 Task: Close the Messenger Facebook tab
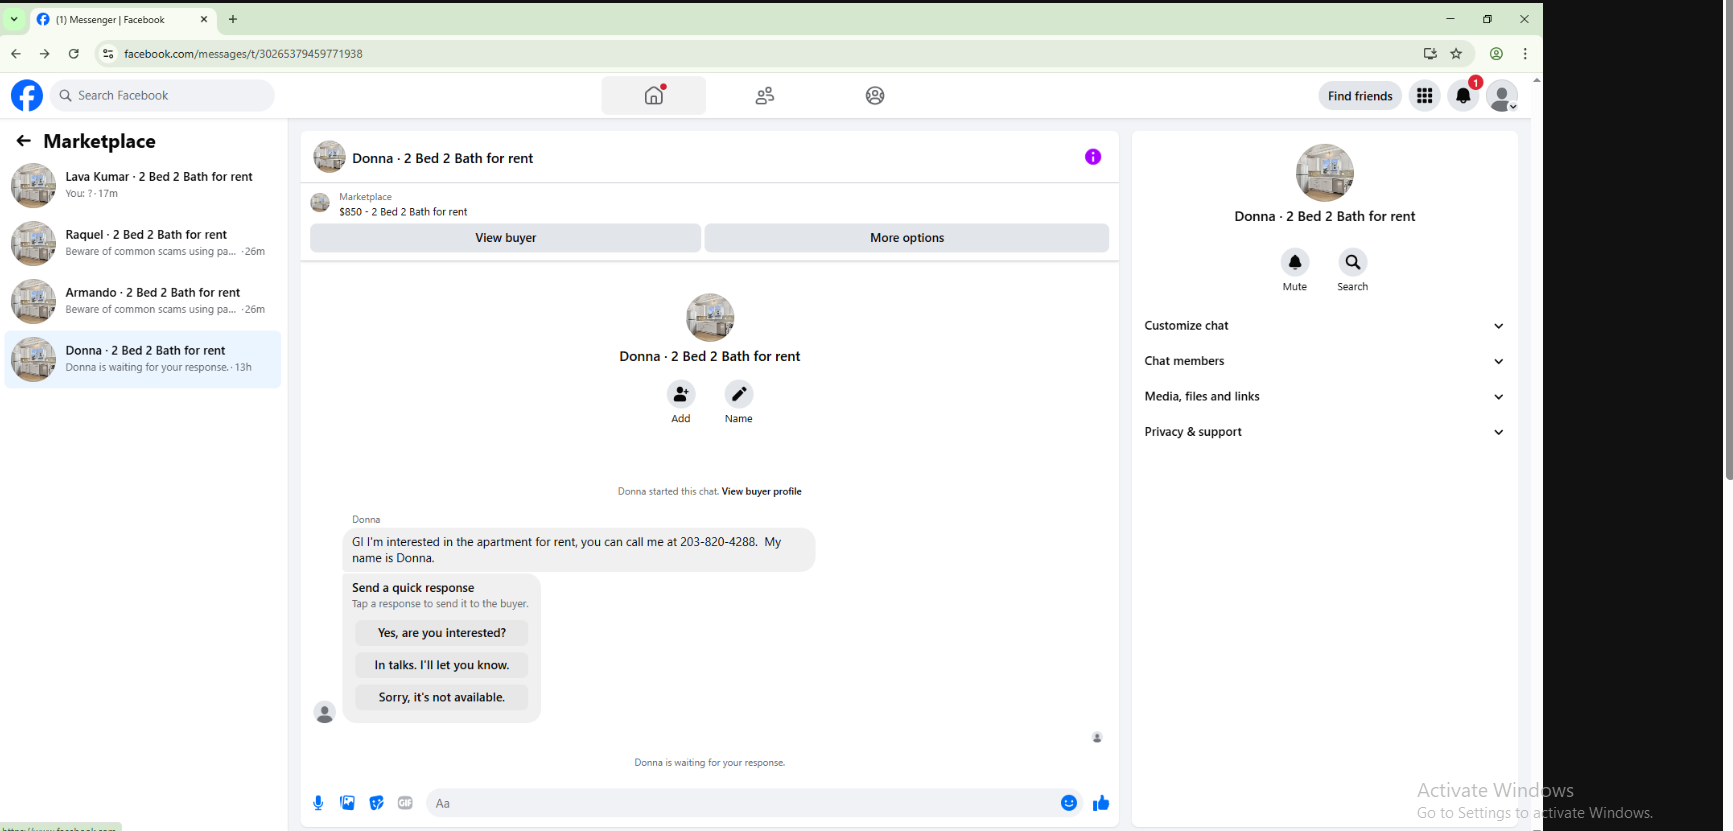point(204,19)
